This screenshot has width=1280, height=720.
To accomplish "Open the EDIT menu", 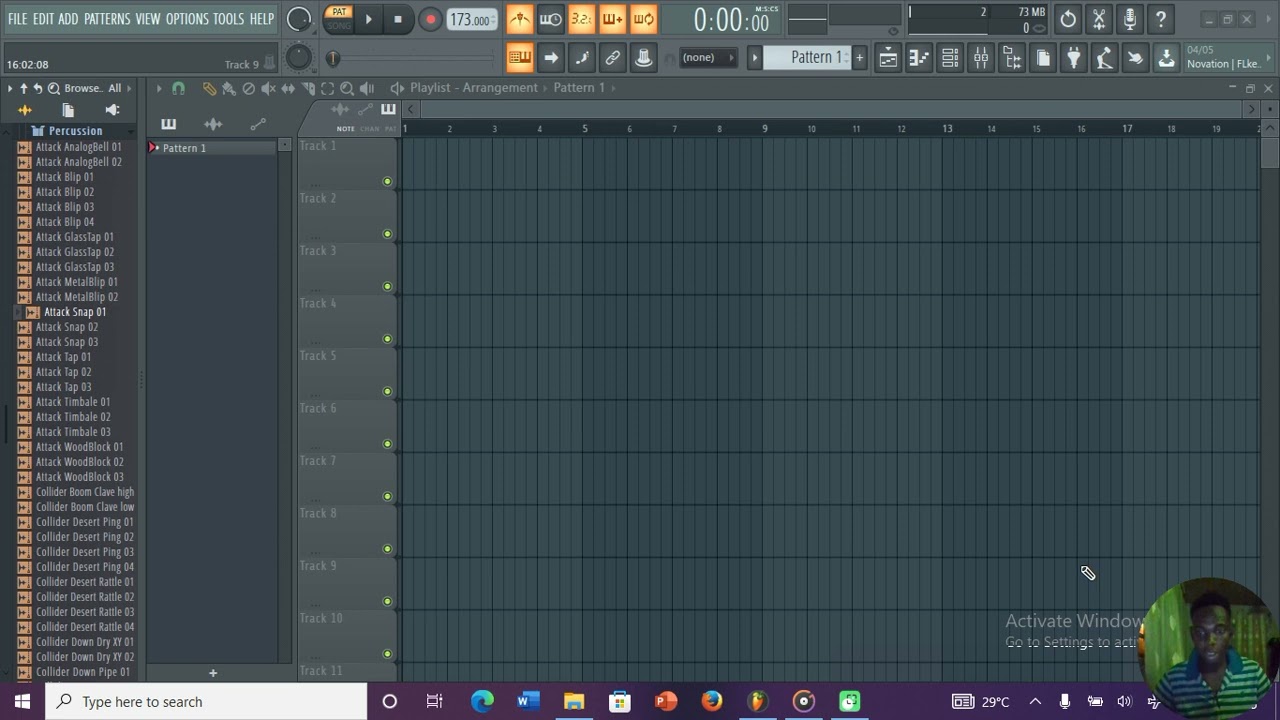I will tap(43, 19).
